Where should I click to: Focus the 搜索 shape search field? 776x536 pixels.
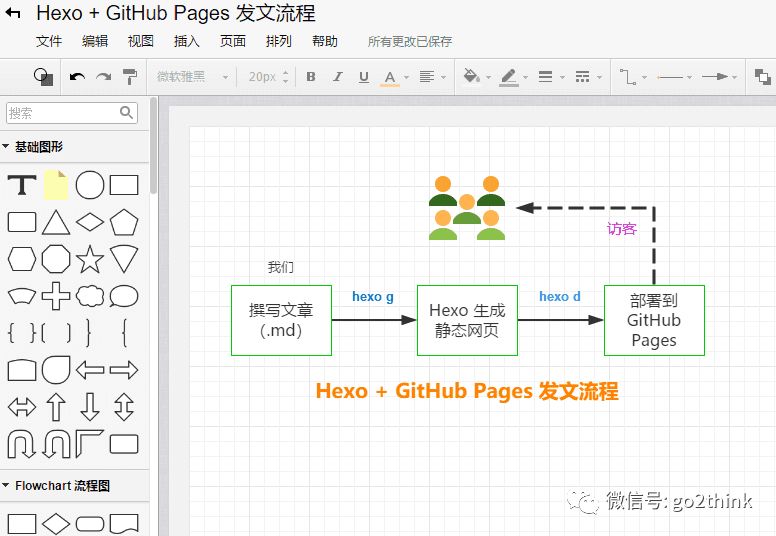(72, 113)
